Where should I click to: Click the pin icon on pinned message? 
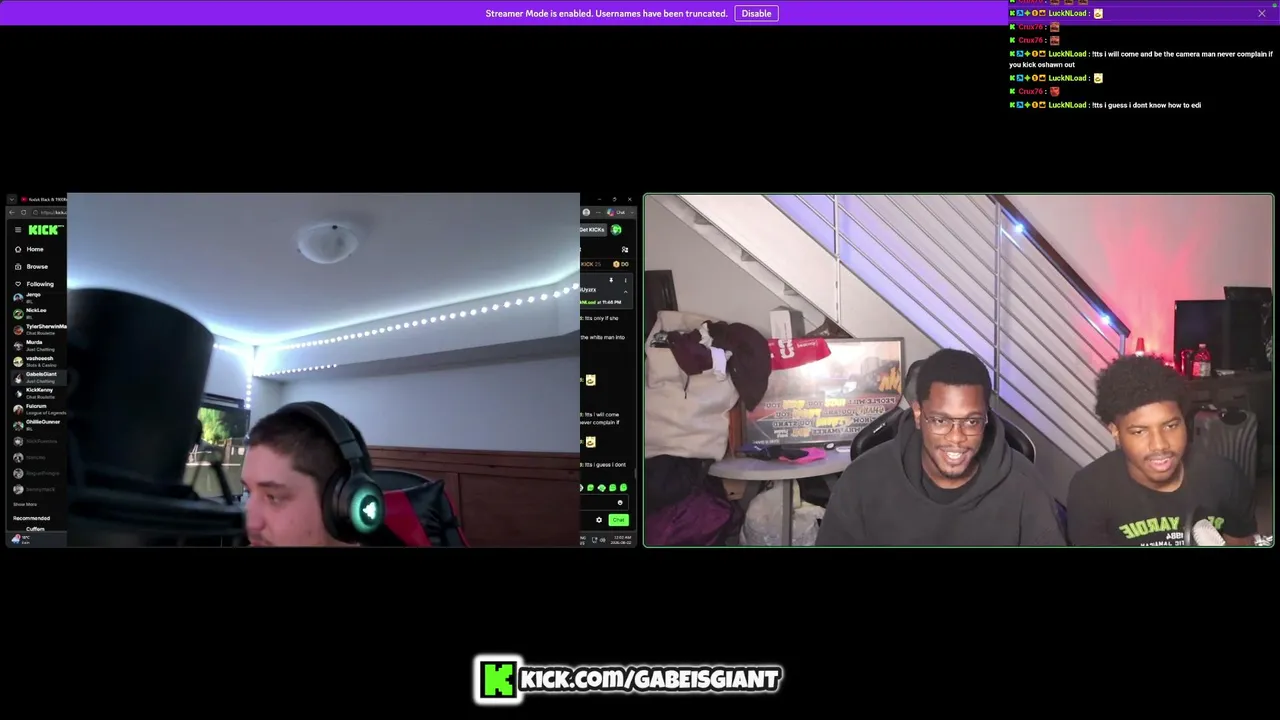[611, 281]
